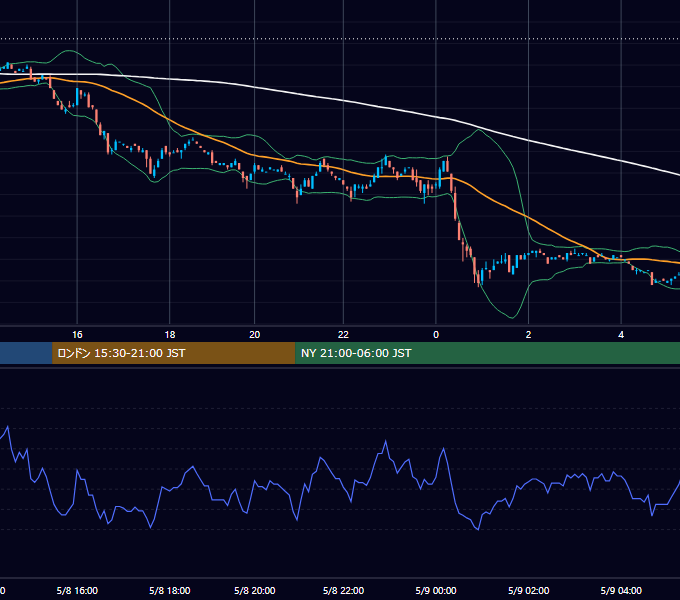The width and height of the screenshot is (680, 600).
Task: Click the 5/8 22:00 date label
Action: click(343, 590)
